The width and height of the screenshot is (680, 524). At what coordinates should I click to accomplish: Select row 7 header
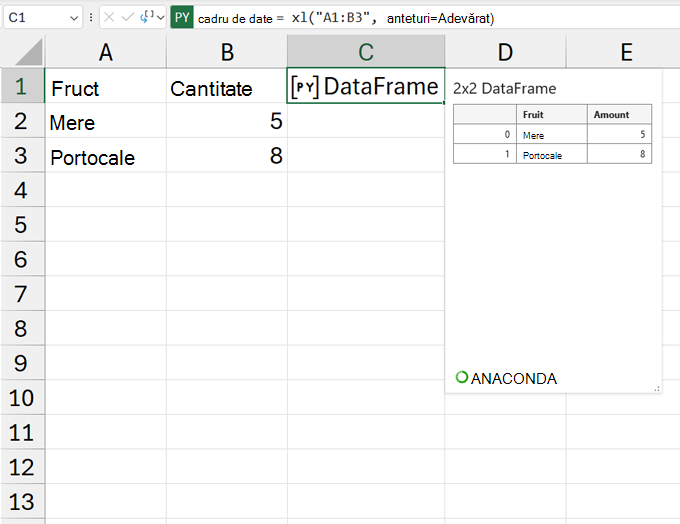point(23,294)
